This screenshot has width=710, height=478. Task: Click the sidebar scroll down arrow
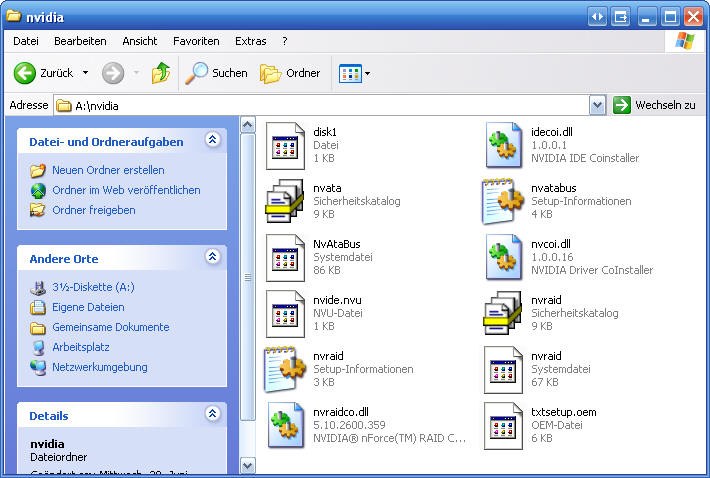point(248,465)
